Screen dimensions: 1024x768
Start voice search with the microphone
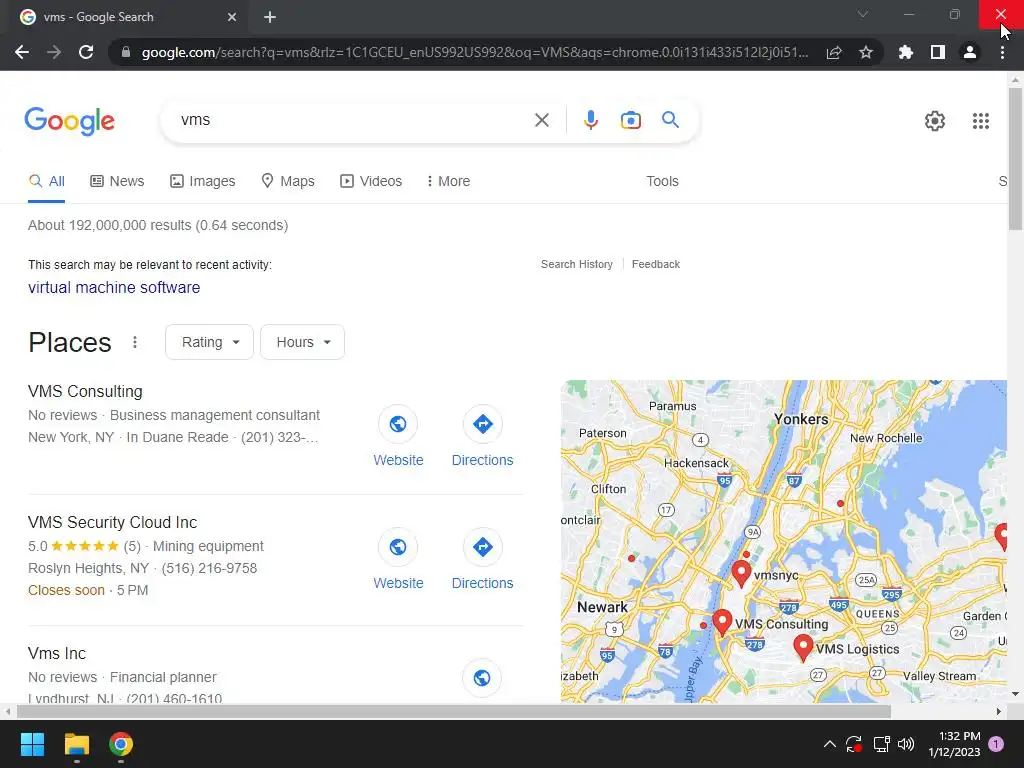click(591, 120)
